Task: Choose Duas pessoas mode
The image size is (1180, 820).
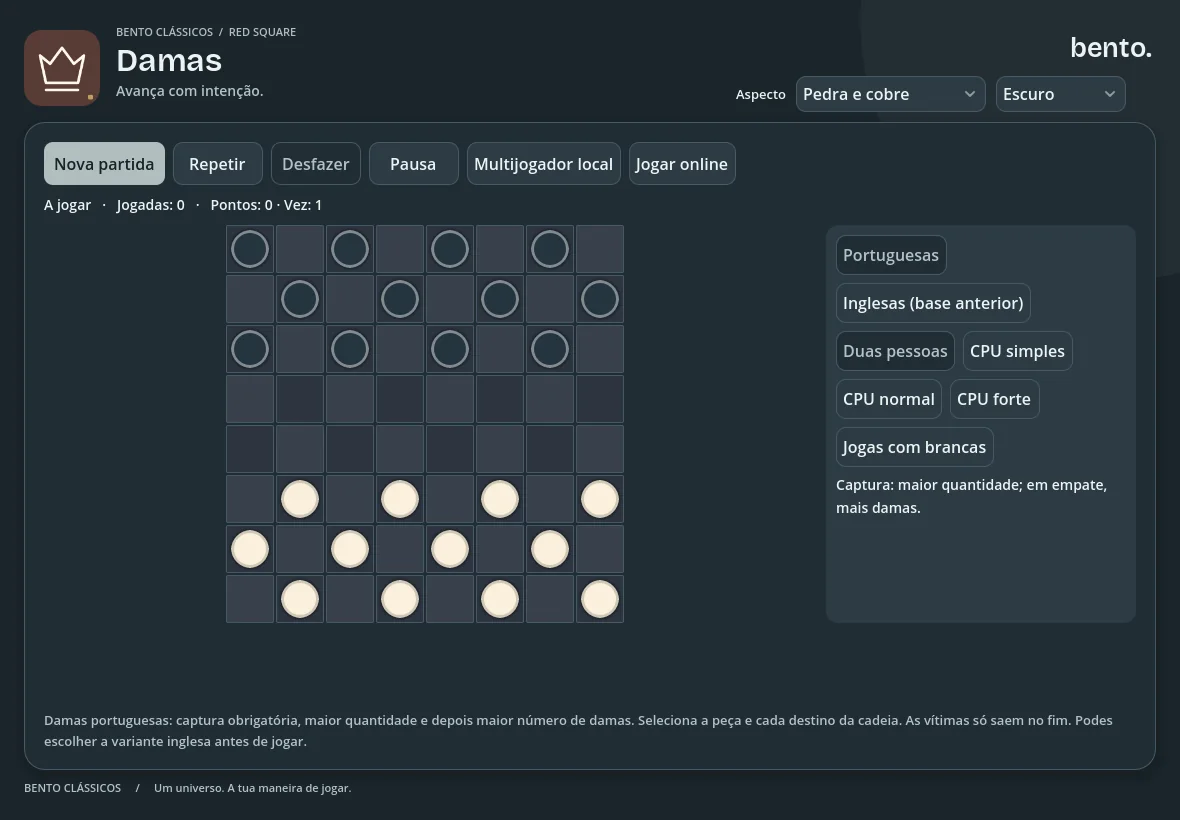Action: click(x=896, y=351)
